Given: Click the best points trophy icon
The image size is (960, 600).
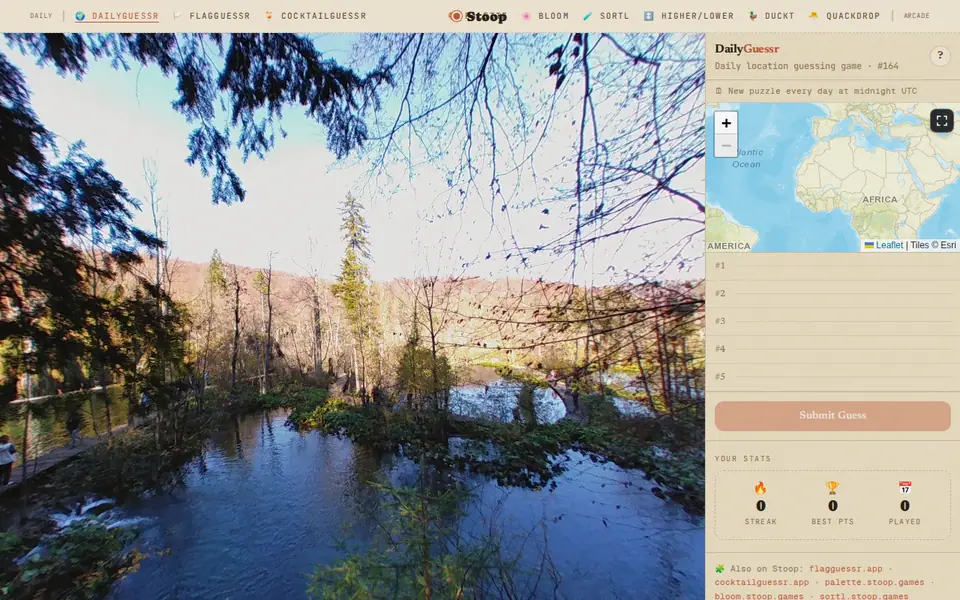Looking at the screenshot, I should (832, 488).
